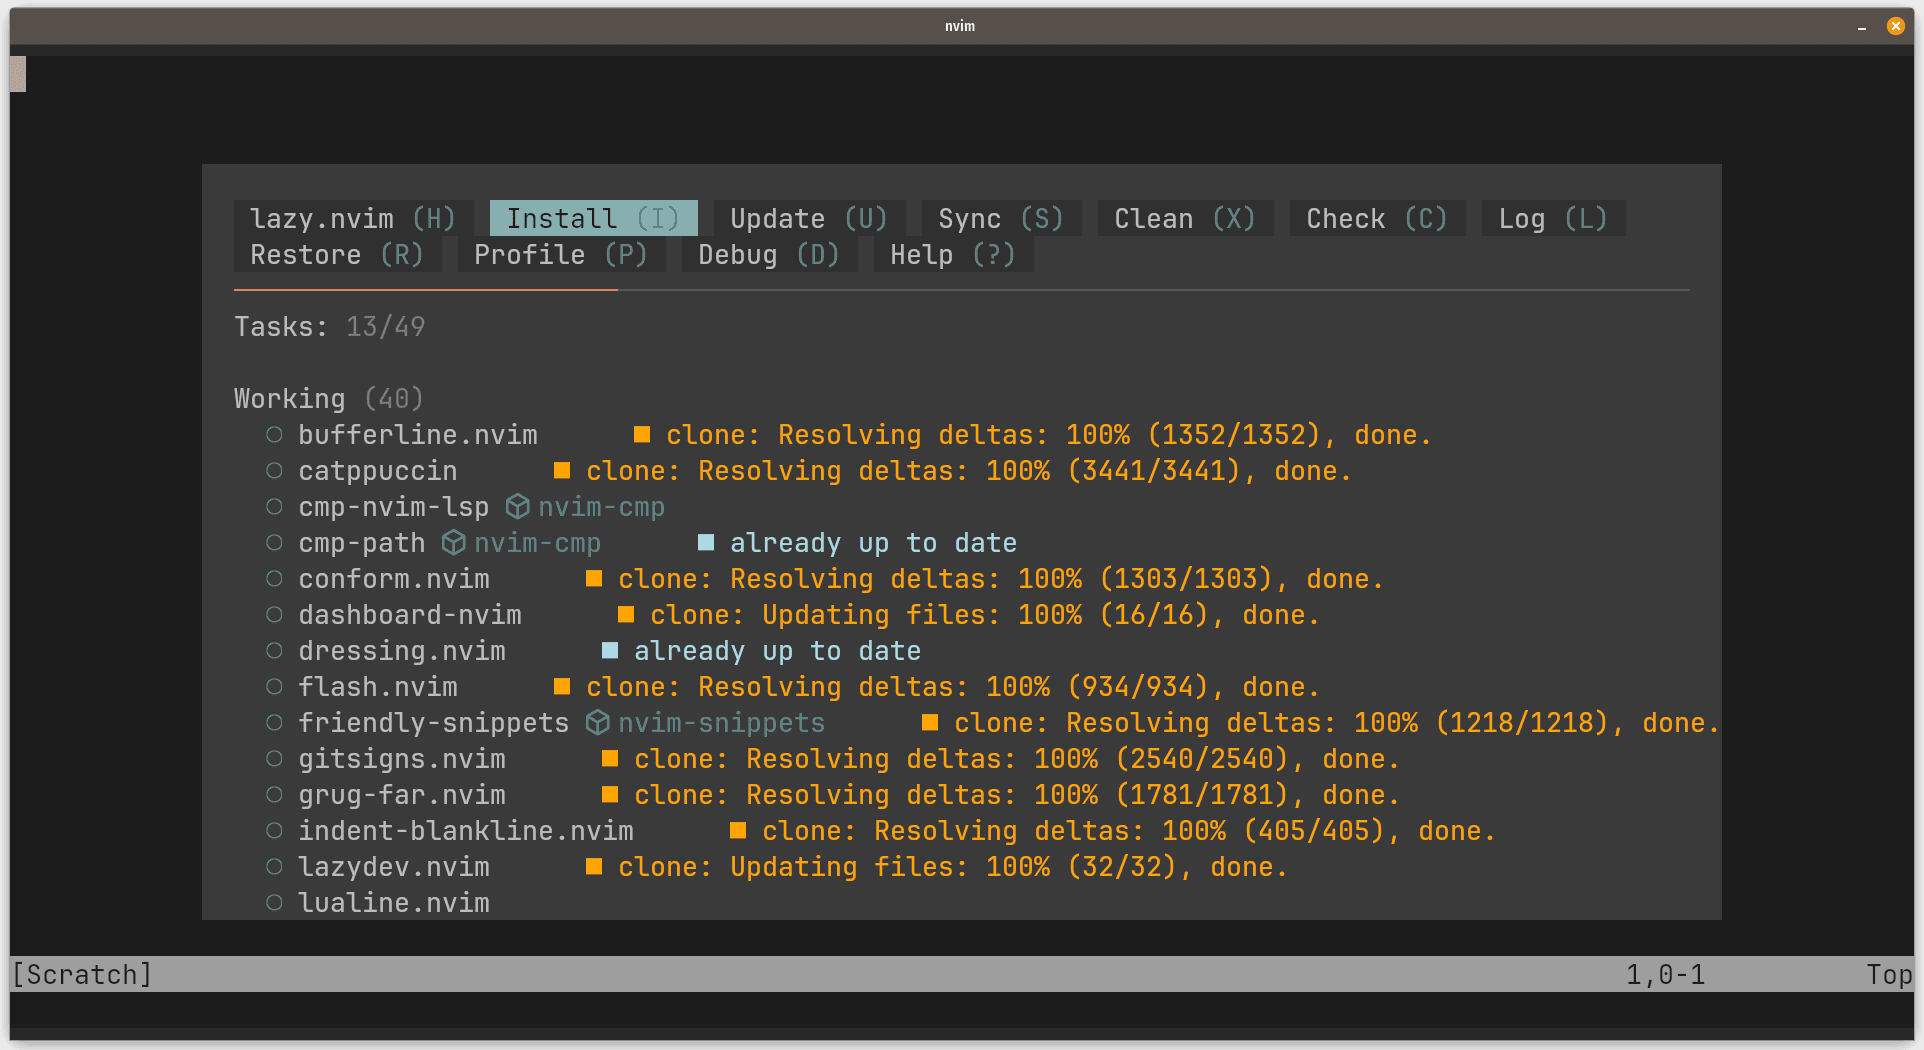This screenshot has height=1050, width=1924.
Task: Click the Restore (R) button
Action: (x=337, y=255)
